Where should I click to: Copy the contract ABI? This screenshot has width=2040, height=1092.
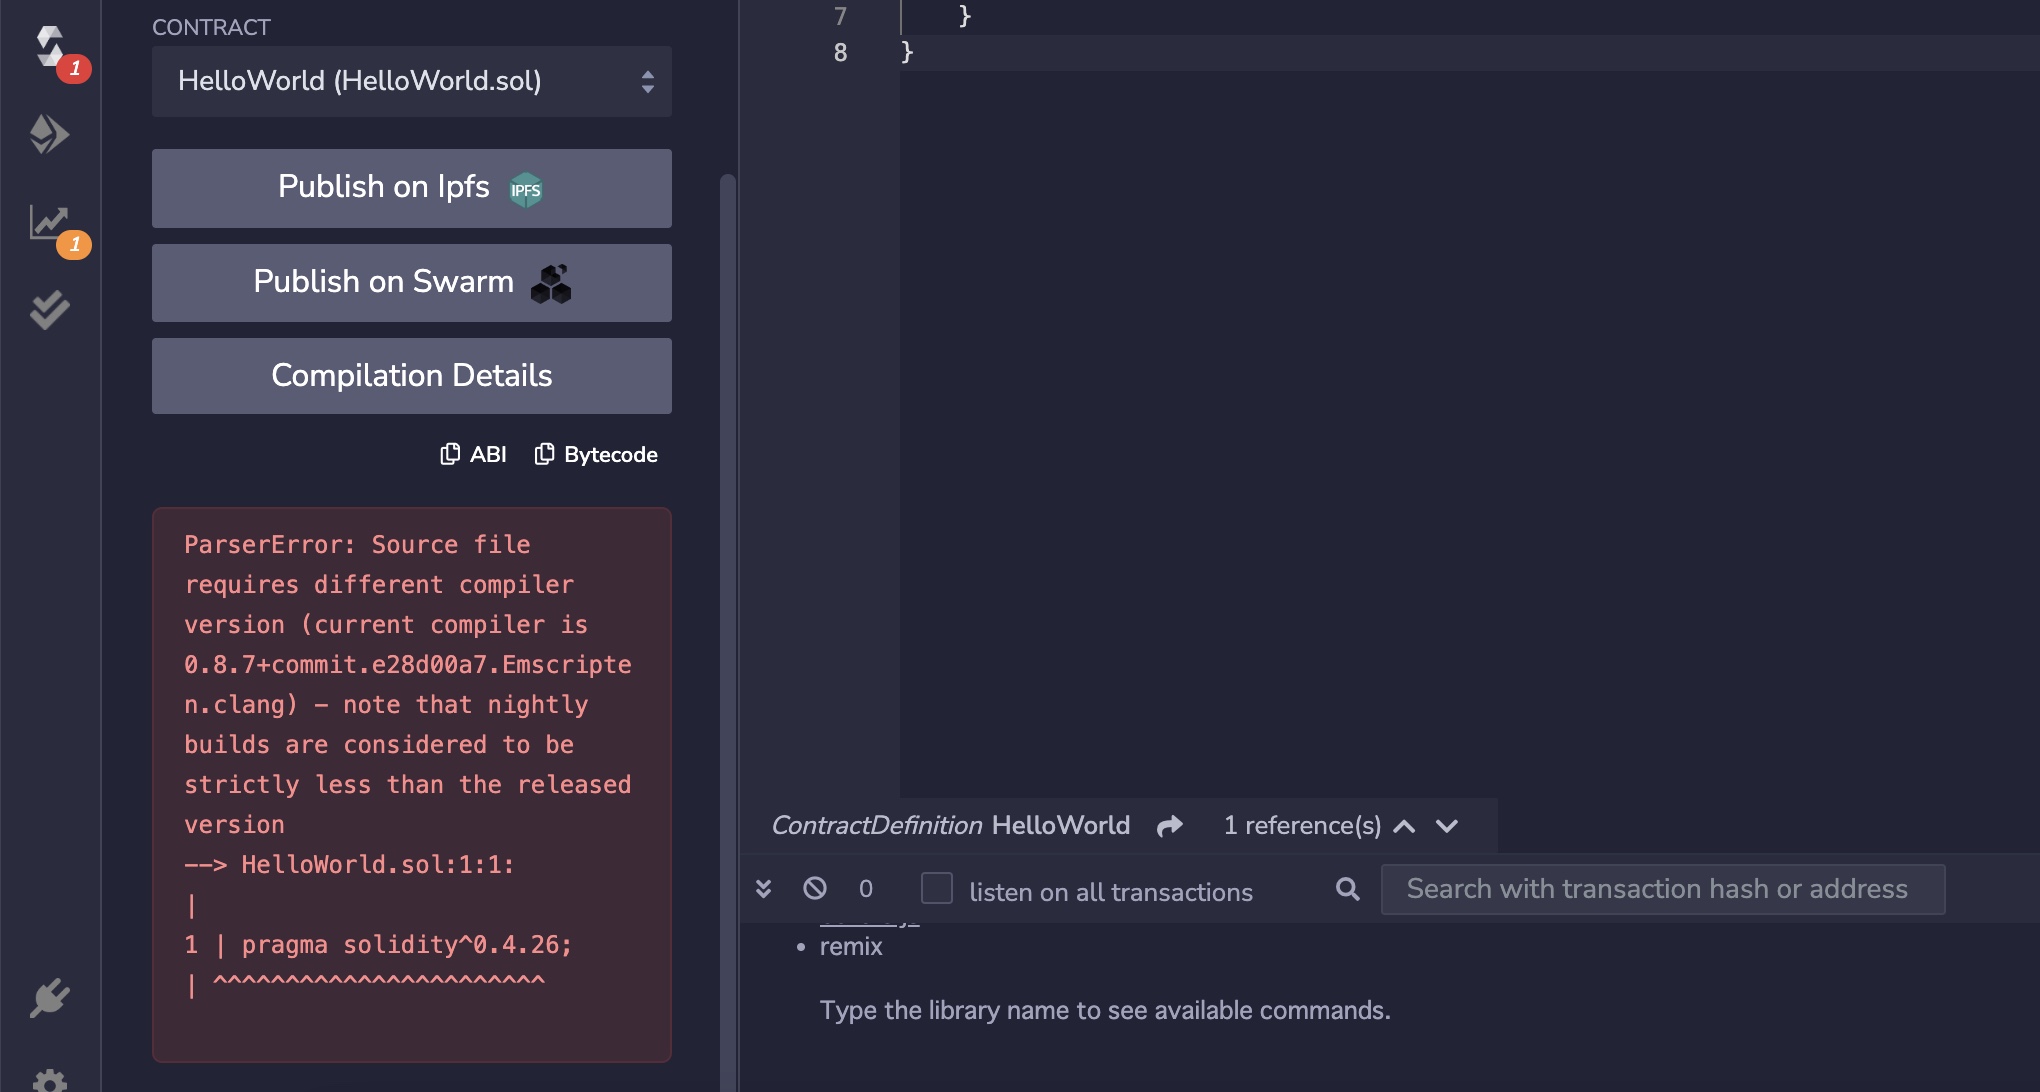pyautogui.click(x=473, y=453)
